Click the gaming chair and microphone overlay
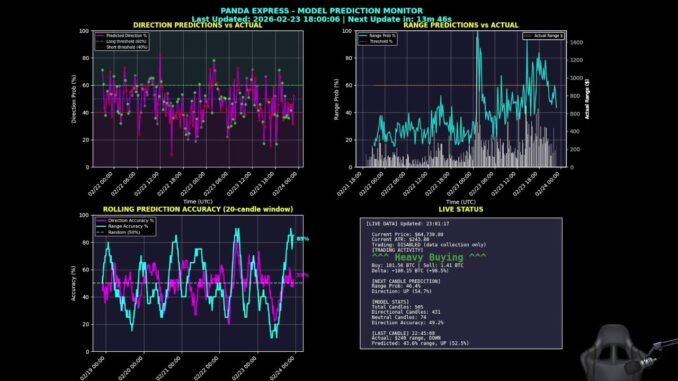 (x=628, y=353)
